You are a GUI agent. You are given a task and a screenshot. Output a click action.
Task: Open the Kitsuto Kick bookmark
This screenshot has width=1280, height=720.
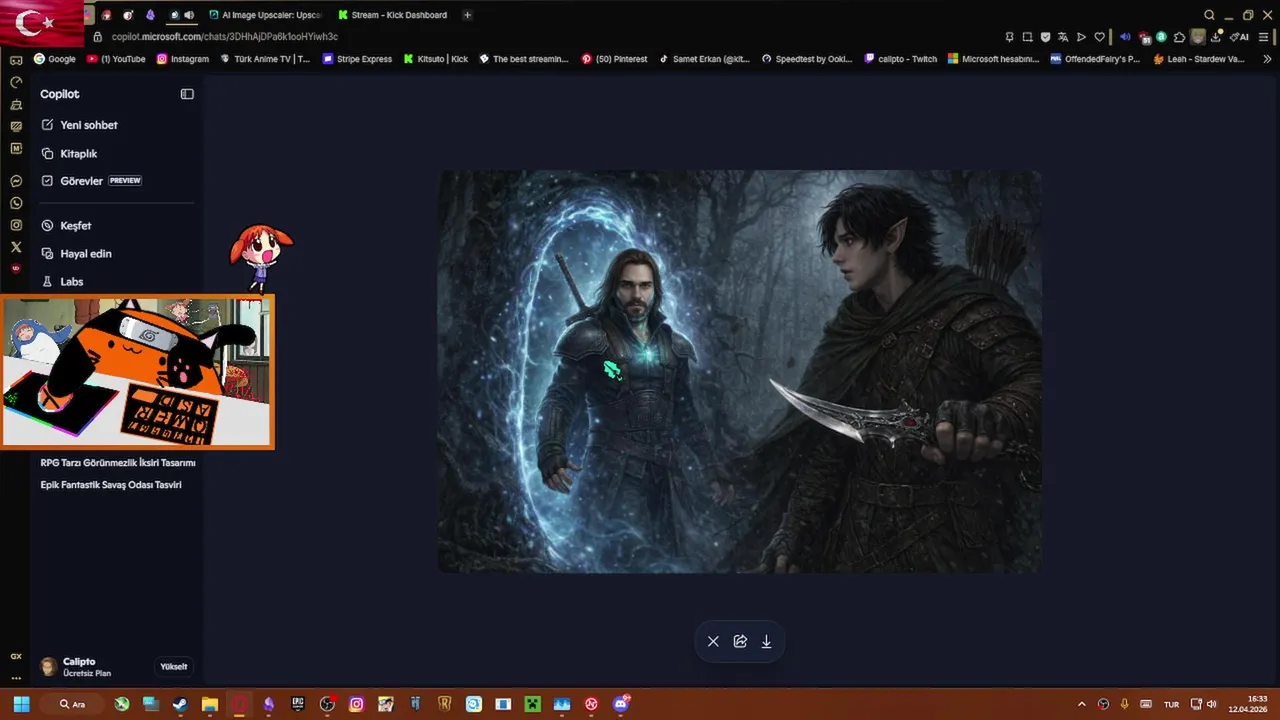tap(436, 59)
